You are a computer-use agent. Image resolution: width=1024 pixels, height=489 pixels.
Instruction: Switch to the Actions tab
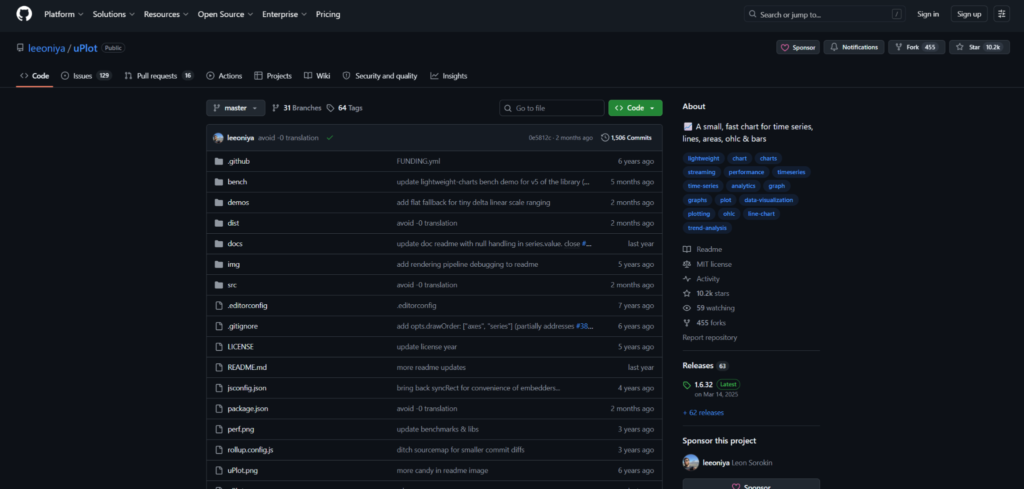coord(224,76)
